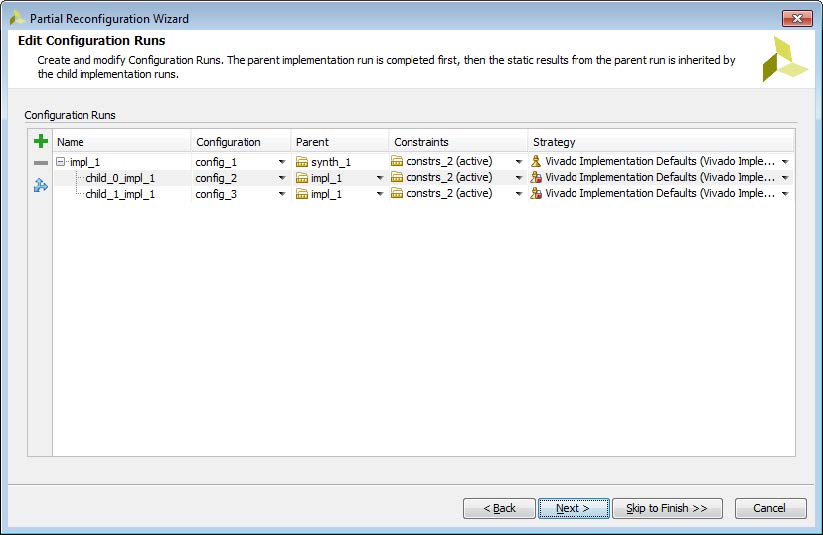
Task: Click the constraints folder icon in child_0_impl_1 row
Action: (397, 177)
